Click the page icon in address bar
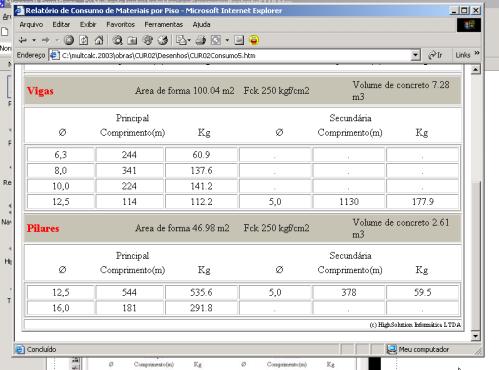The height and width of the screenshot is (370, 499). 54,55
